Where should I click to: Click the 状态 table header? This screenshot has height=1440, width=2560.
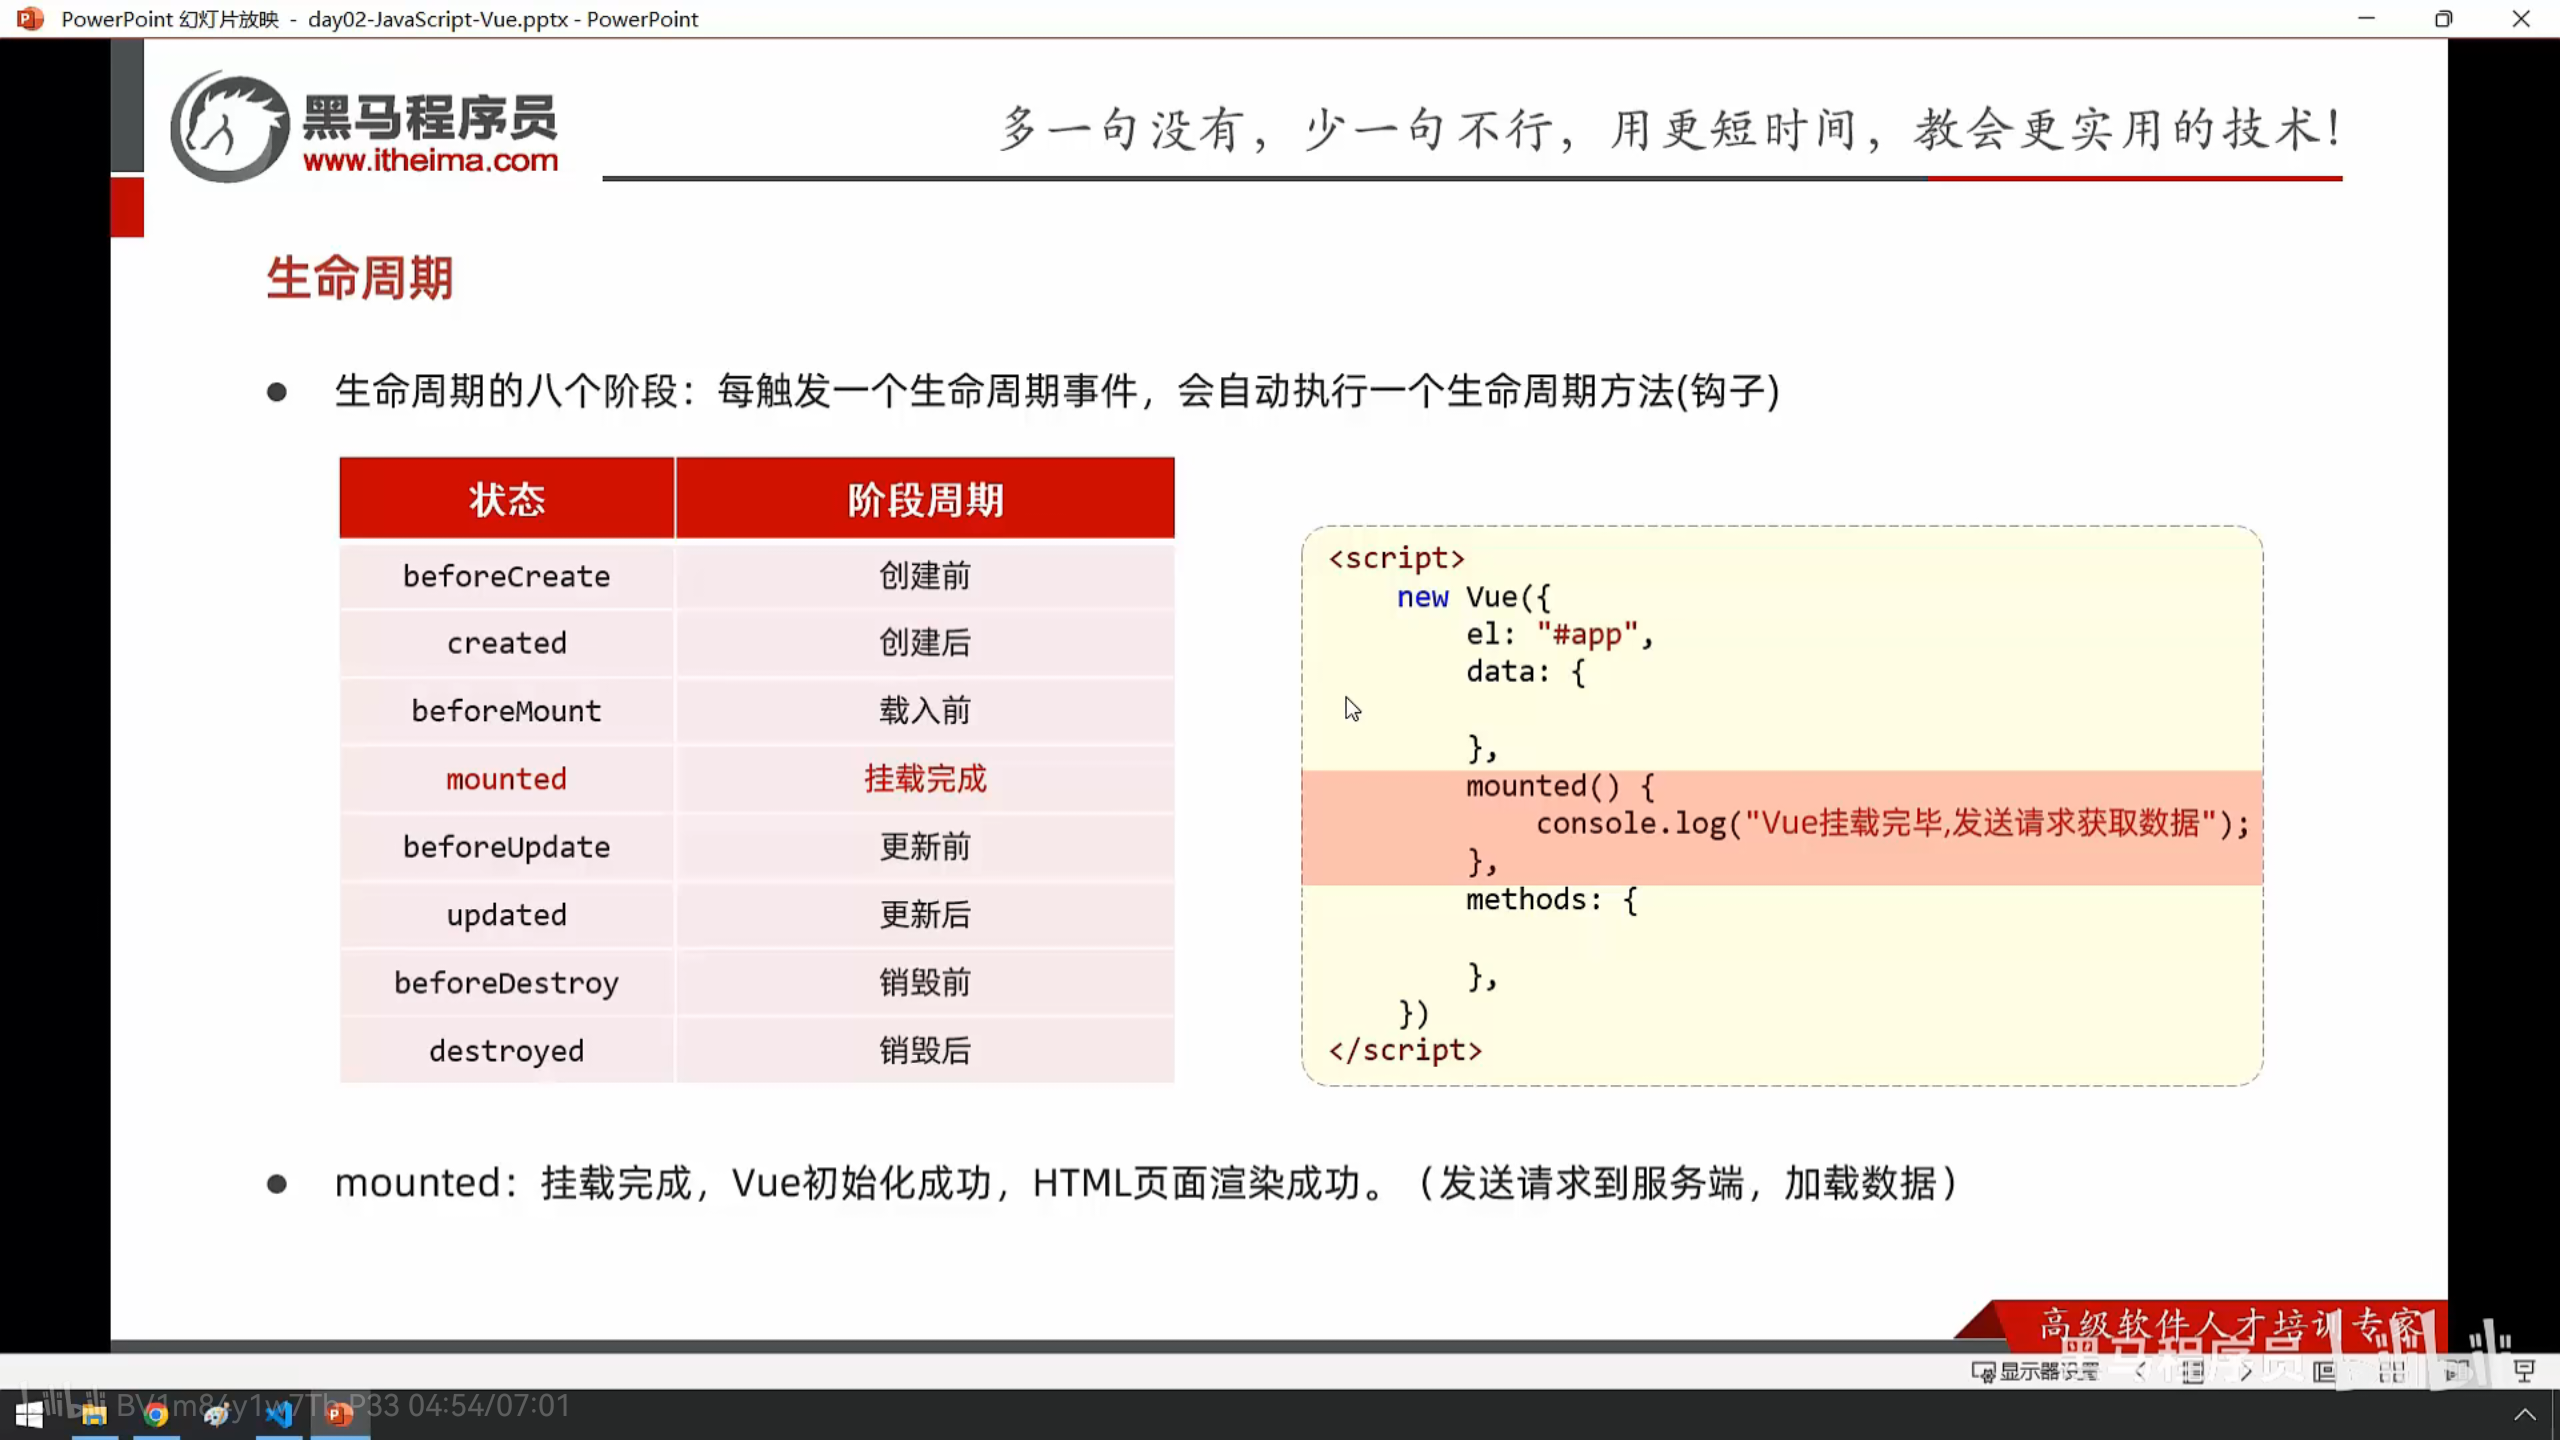[507, 499]
